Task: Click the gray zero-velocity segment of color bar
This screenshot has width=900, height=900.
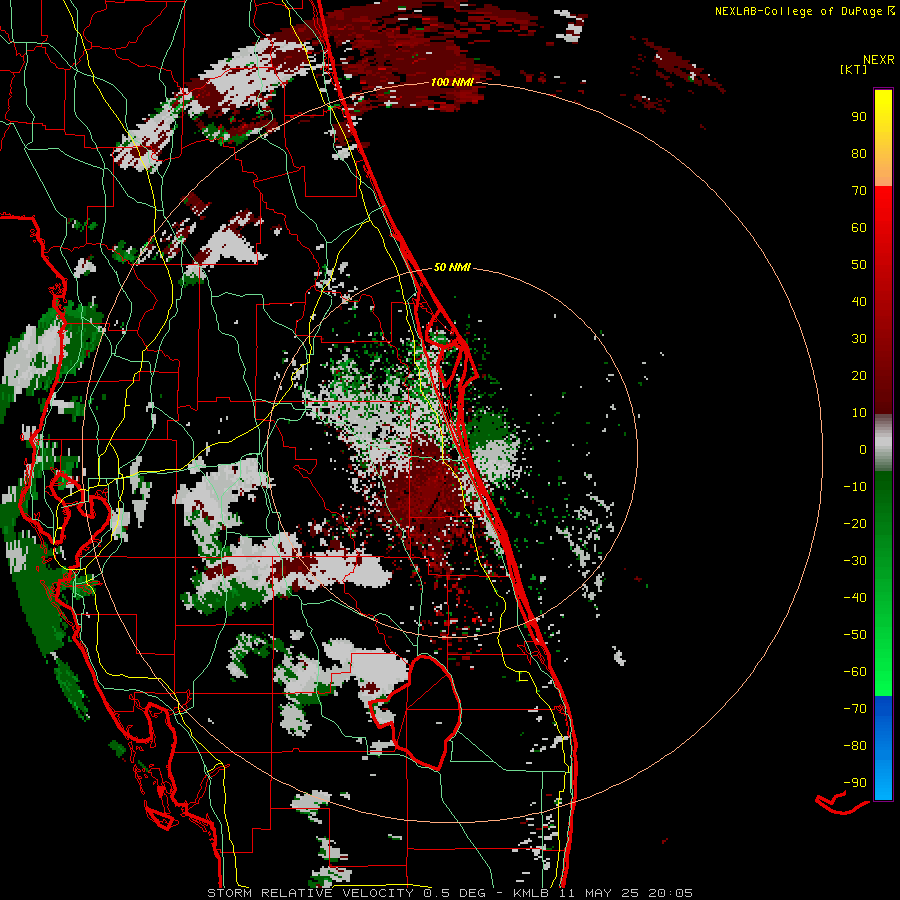Action: [x=883, y=443]
